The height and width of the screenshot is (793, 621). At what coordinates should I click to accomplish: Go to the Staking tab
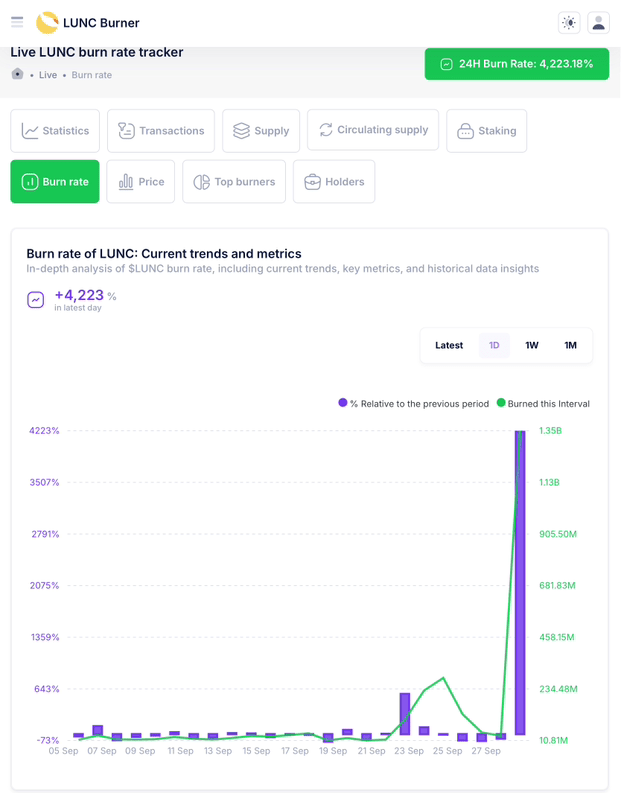click(486, 130)
